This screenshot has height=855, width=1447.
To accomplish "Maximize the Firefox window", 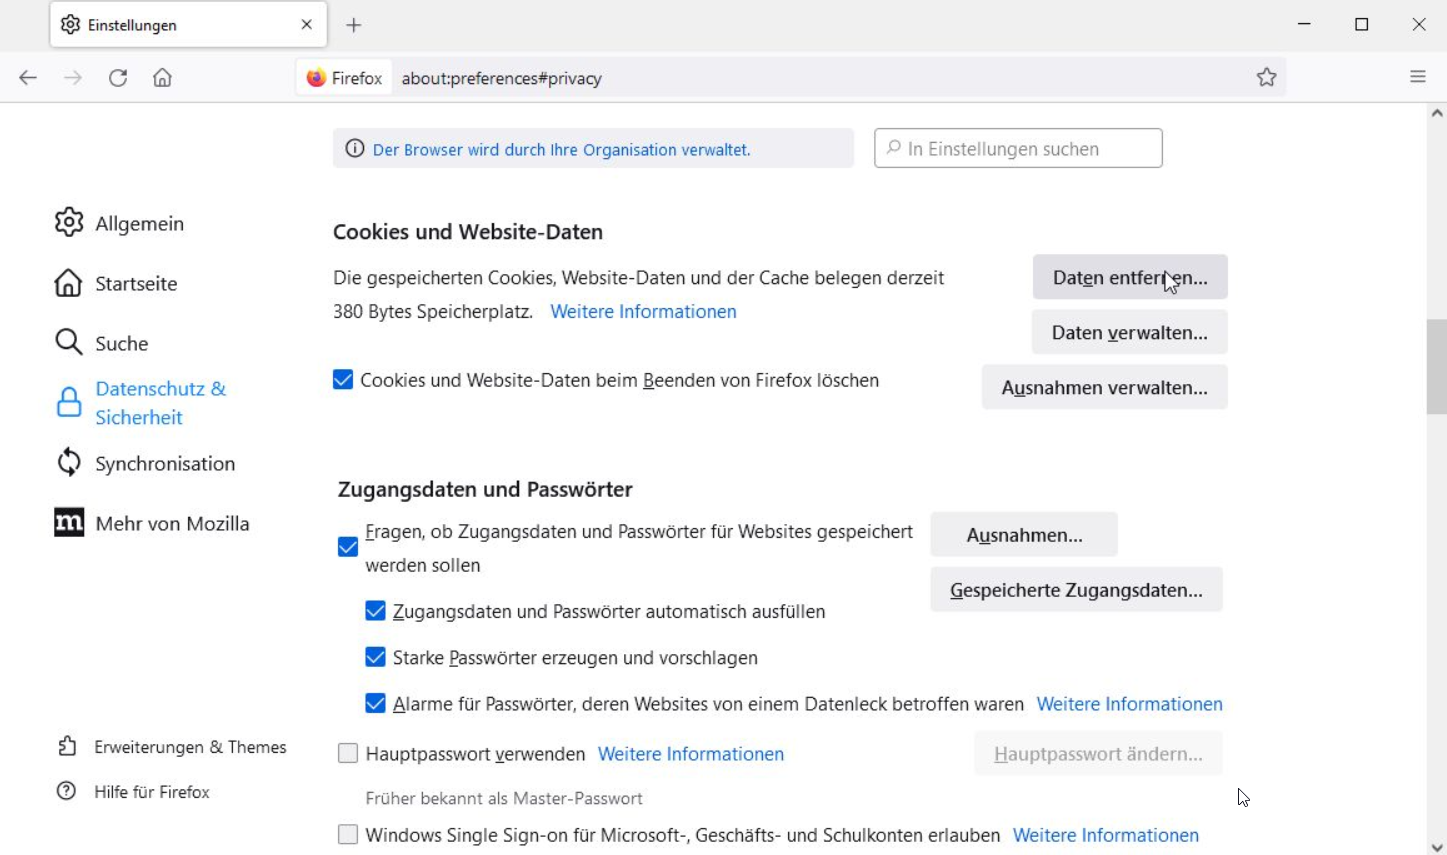I will click(1361, 24).
